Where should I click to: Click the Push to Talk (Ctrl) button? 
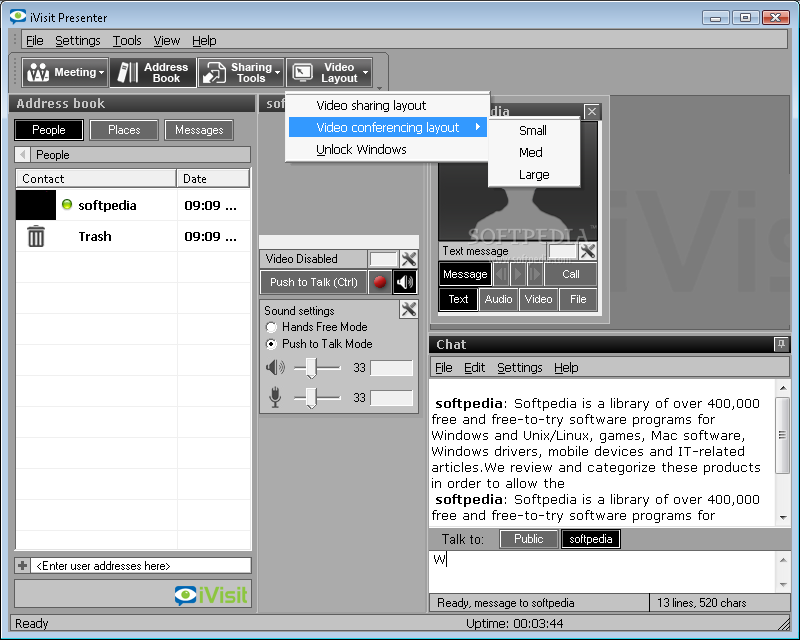(x=314, y=282)
